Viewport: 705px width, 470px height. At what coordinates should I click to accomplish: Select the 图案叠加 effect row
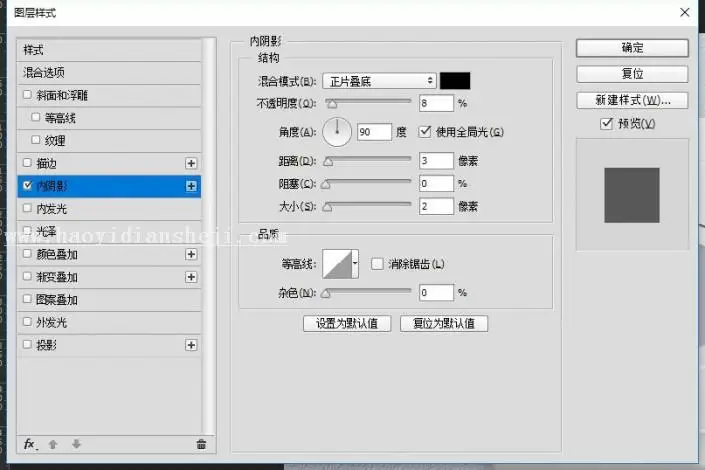click(x=109, y=300)
